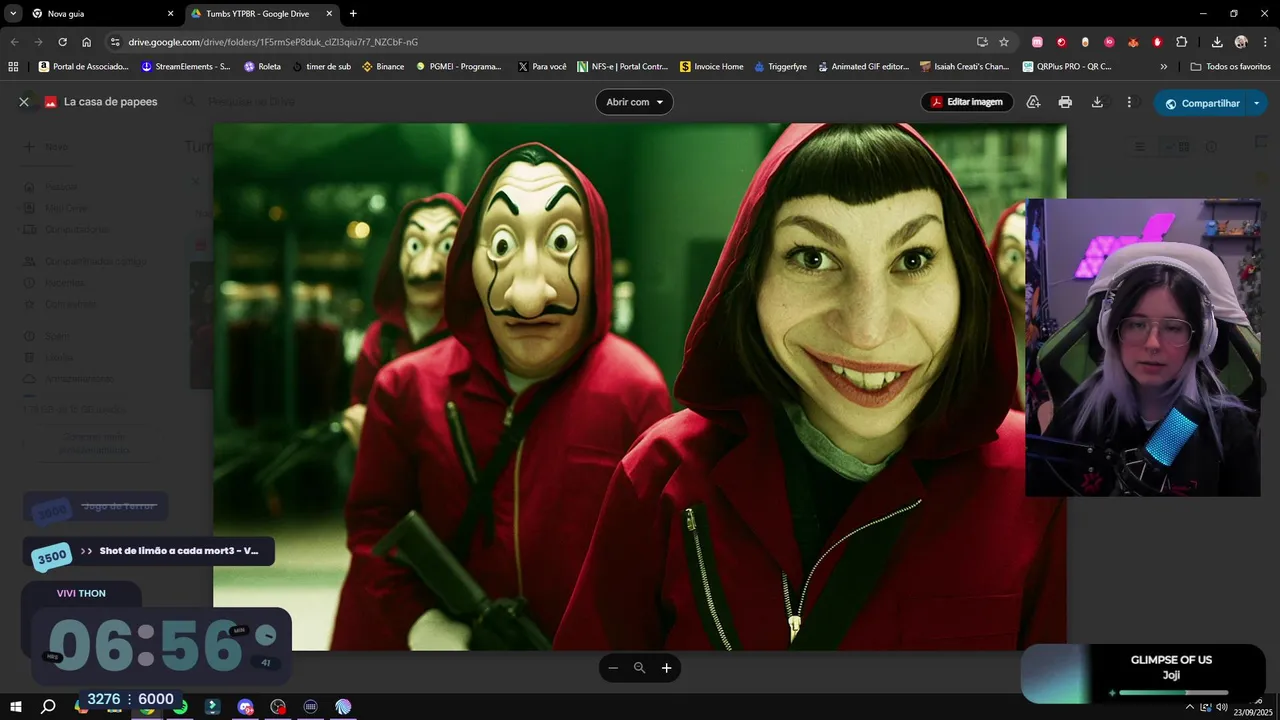
Task: Open the timer de sub bookmark
Action: (322, 66)
